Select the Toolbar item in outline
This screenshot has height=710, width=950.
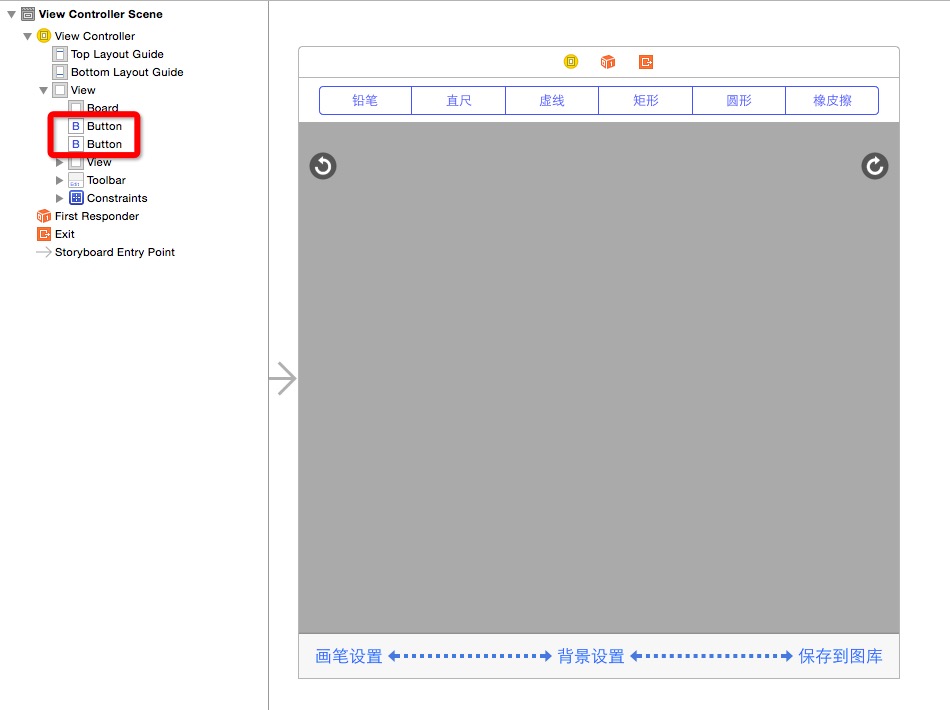106,181
